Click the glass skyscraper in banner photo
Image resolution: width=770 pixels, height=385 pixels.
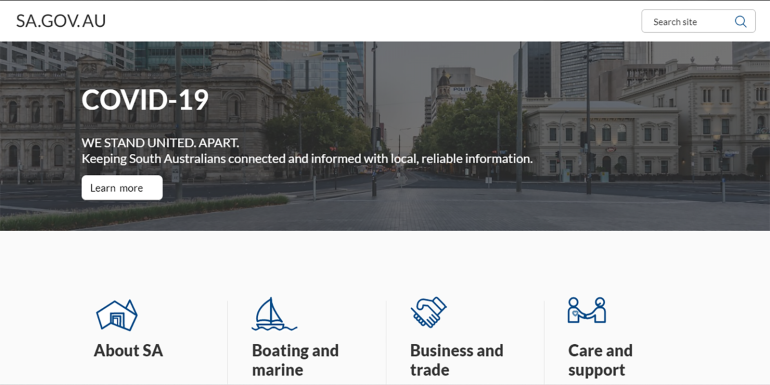tap(584, 69)
